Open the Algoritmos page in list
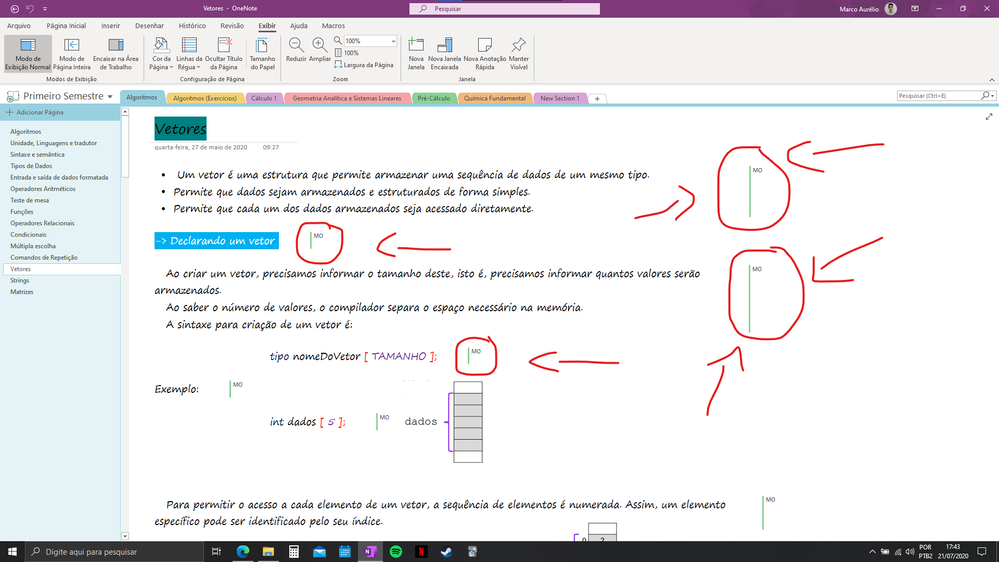Viewport: 999px width, 562px height. [25, 131]
